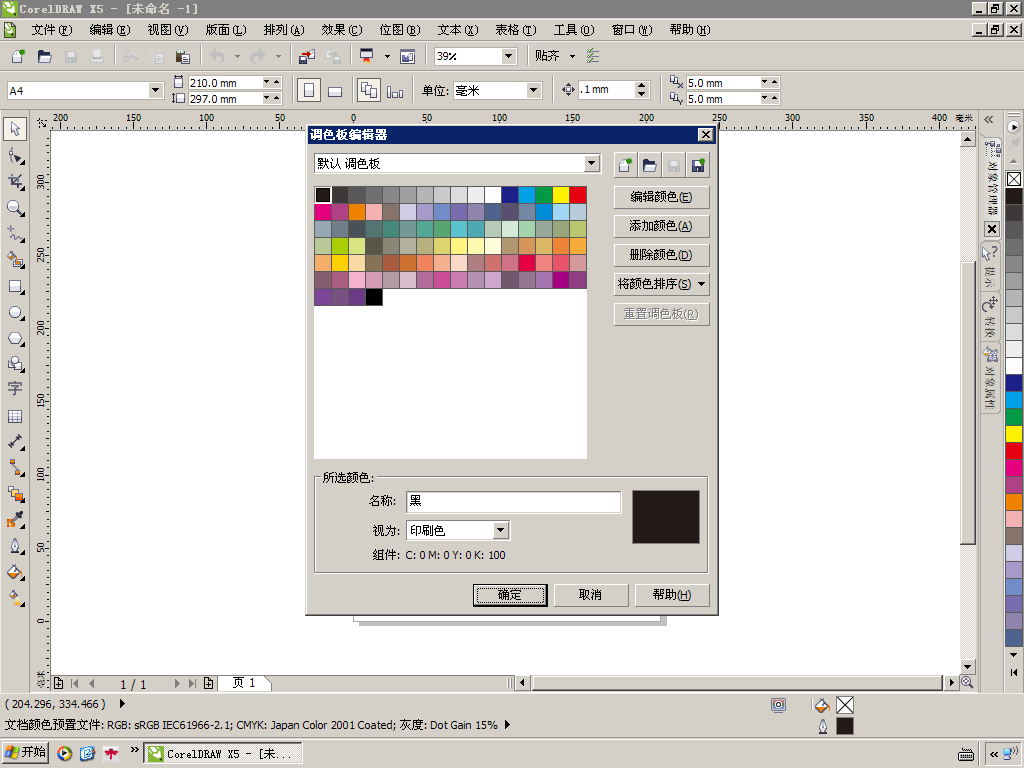1024x768 pixels.
Task: Select the Ellipse tool
Action: [15, 313]
